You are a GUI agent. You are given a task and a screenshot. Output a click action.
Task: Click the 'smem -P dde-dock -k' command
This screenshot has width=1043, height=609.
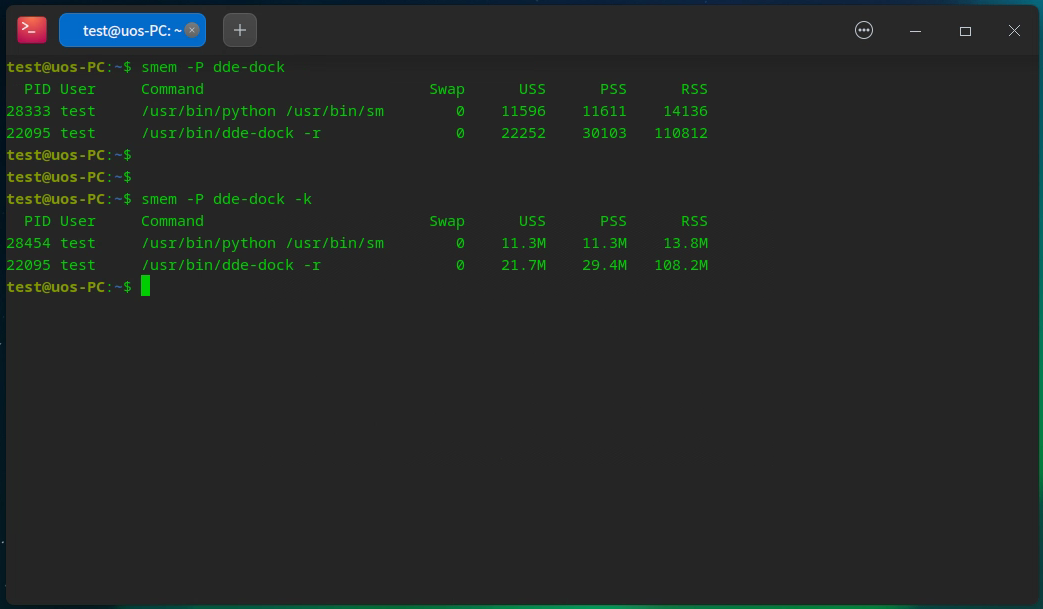(226, 199)
